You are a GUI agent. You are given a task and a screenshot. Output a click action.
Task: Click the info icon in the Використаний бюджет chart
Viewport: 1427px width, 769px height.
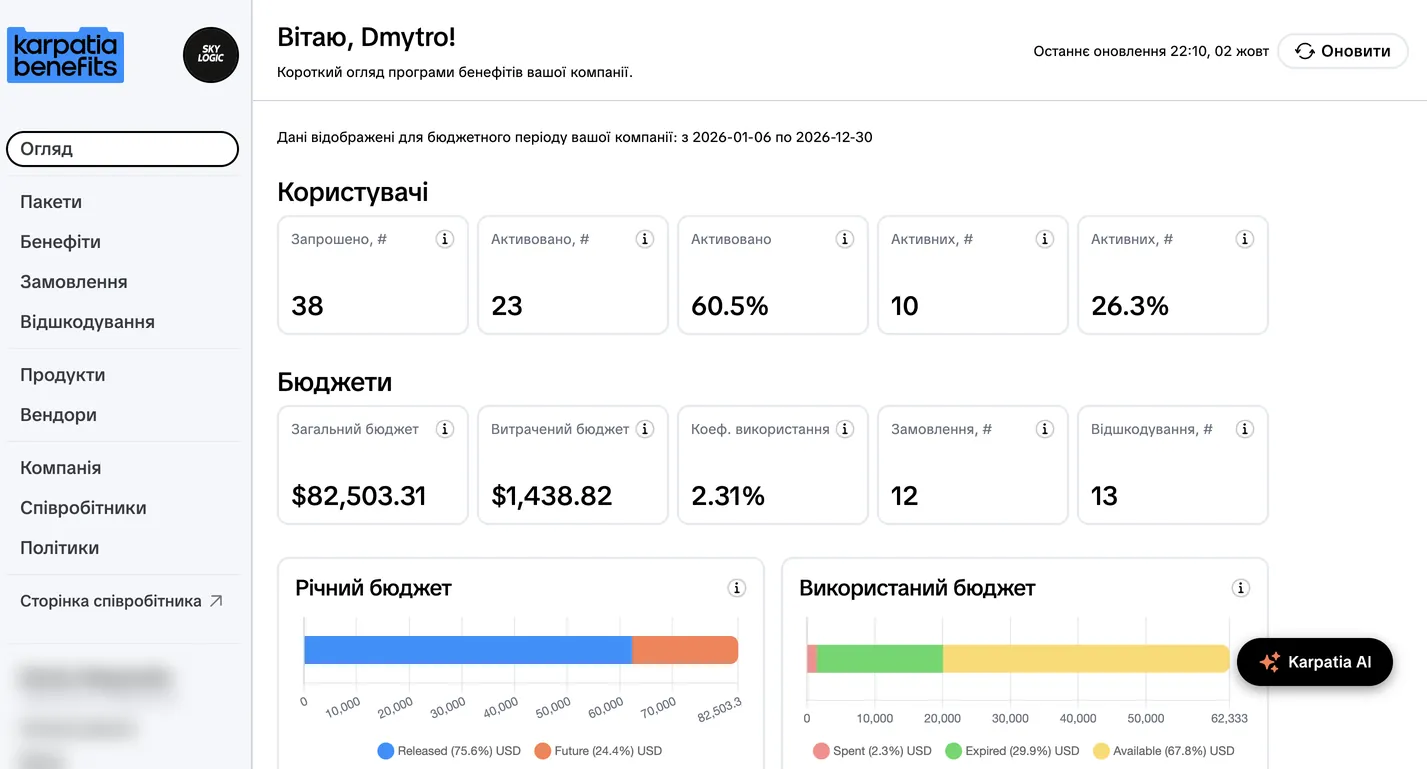1241,588
